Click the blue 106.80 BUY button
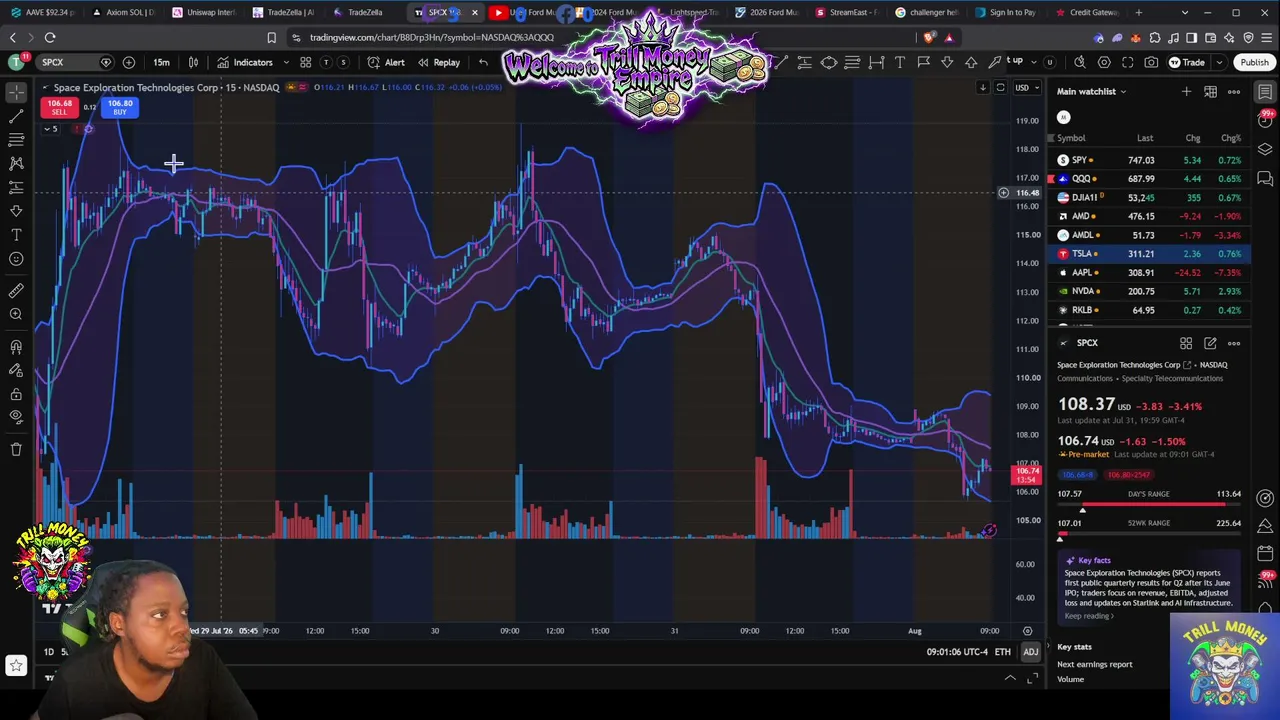 pos(120,107)
